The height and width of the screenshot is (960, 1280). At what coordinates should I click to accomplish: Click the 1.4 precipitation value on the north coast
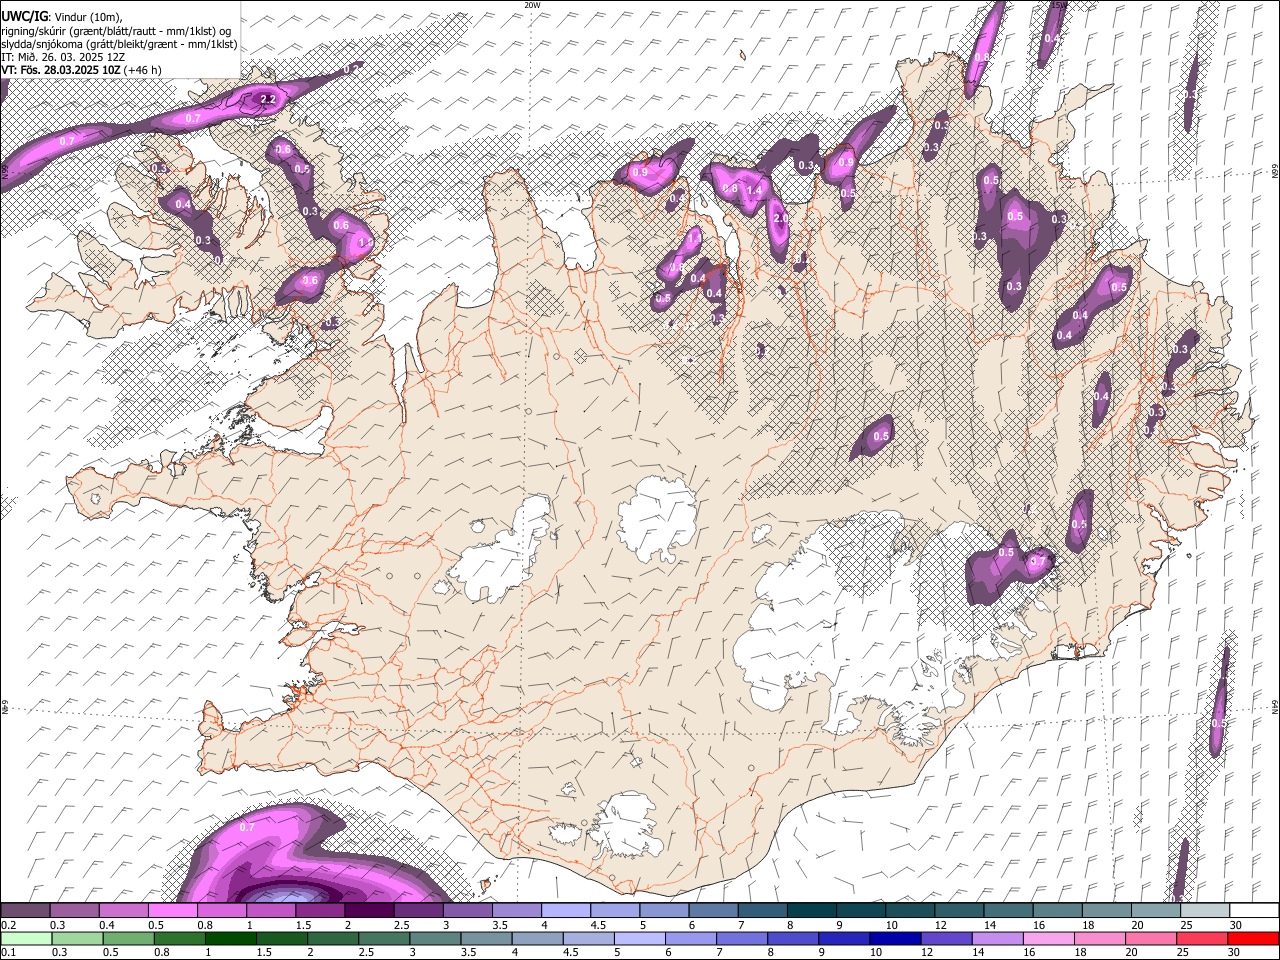point(754,190)
